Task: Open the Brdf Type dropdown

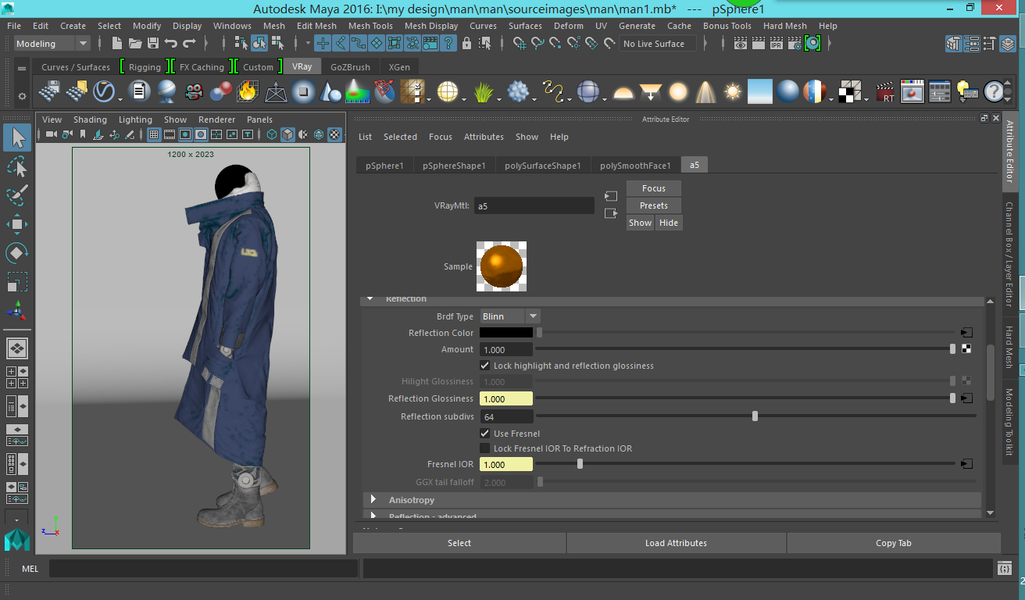Action: pos(509,316)
